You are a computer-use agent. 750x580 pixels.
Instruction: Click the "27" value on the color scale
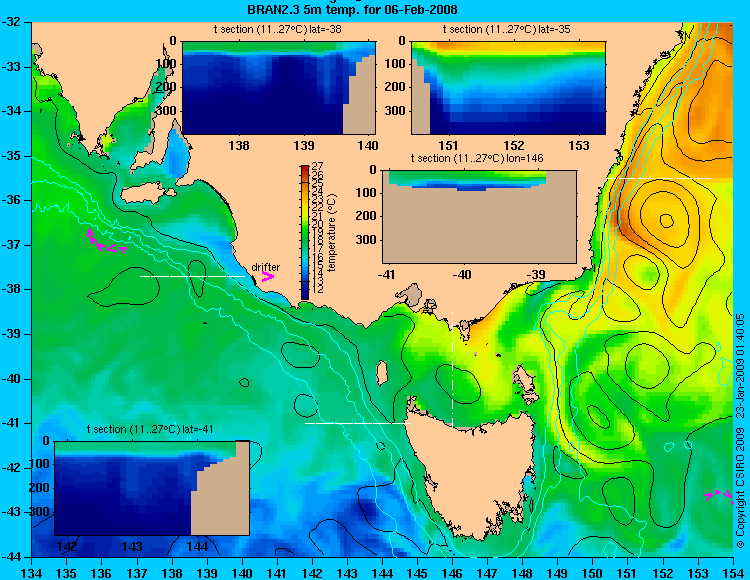[317, 166]
